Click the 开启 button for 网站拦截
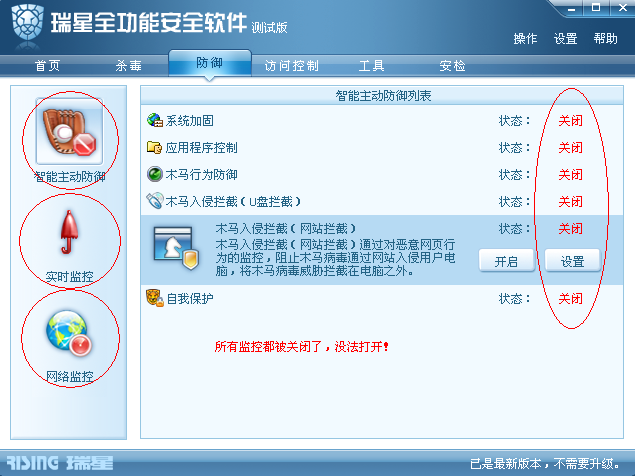The image size is (635, 476). (506, 261)
